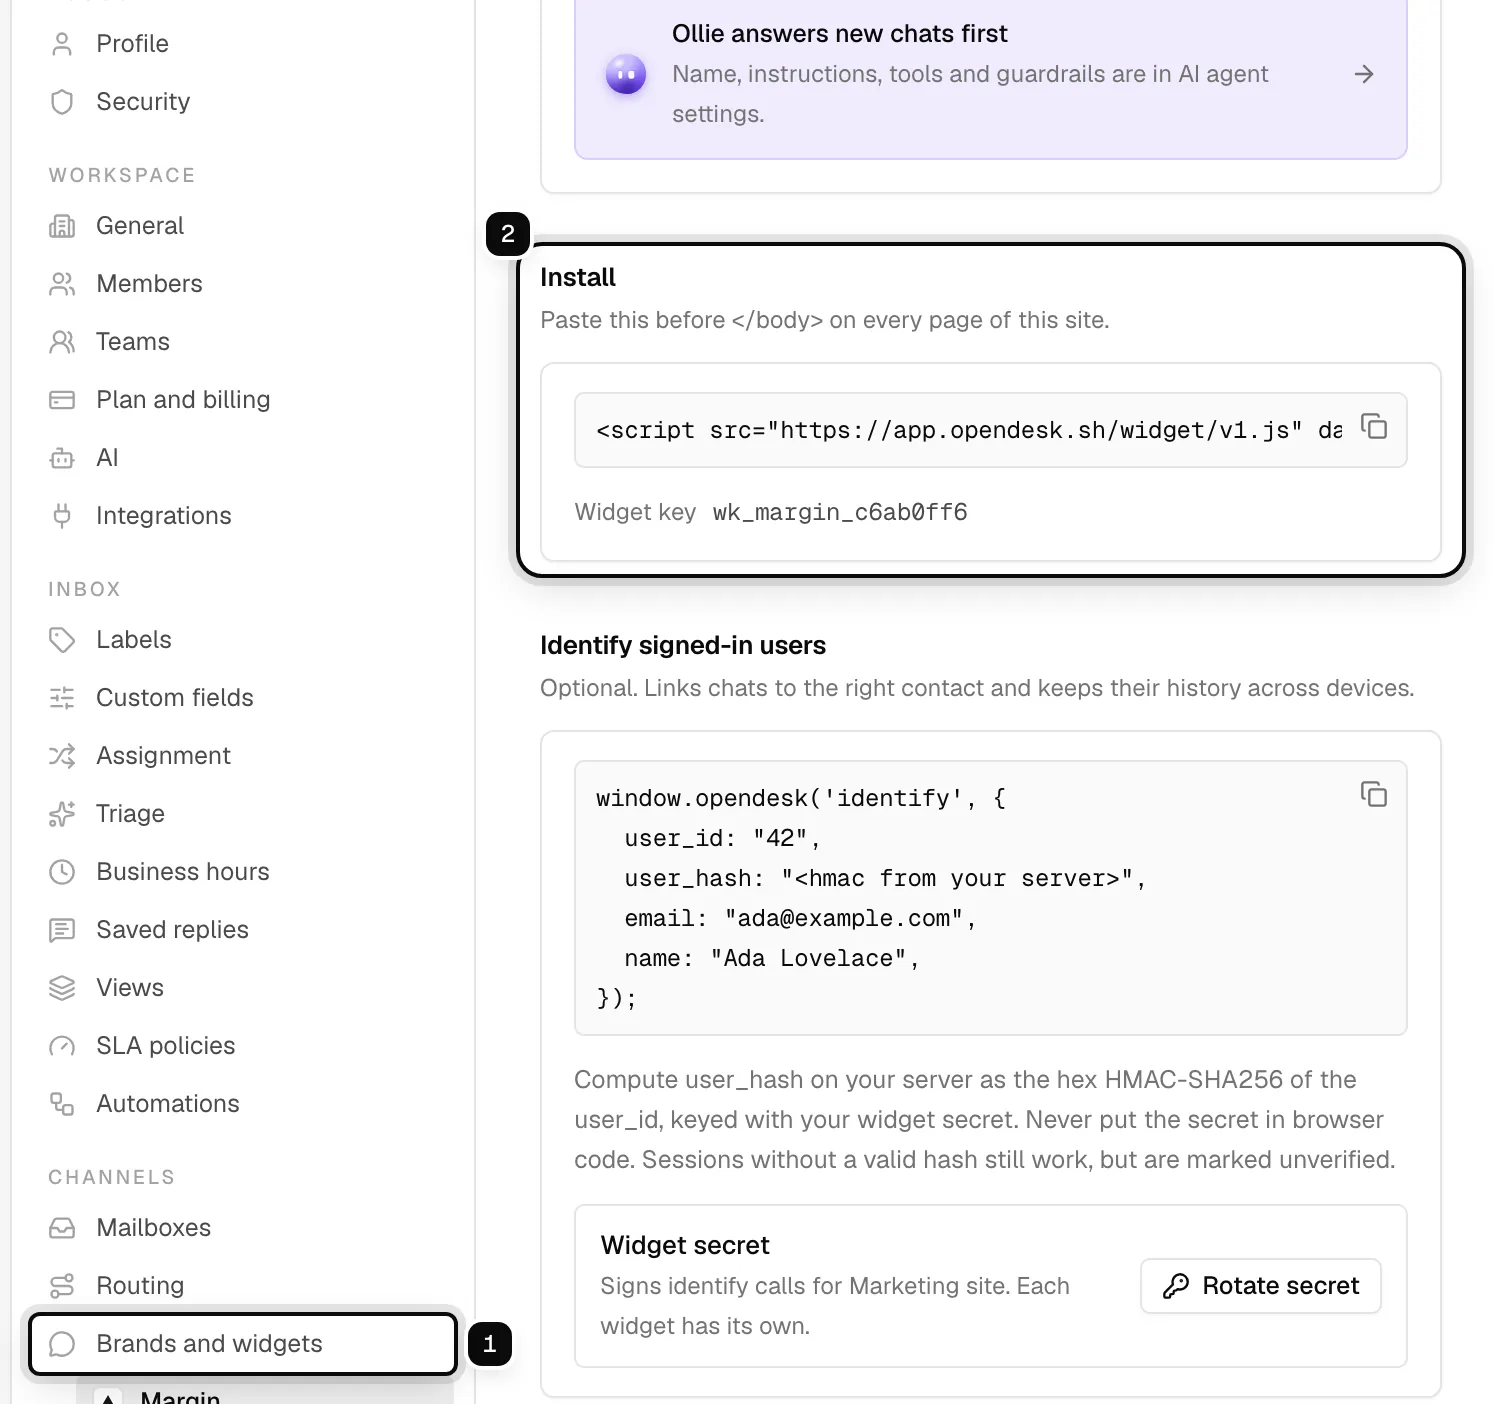Image resolution: width=1494 pixels, height=1404 pixels.
Task: Open the AI settings section
Action: [x=242, y=458]
